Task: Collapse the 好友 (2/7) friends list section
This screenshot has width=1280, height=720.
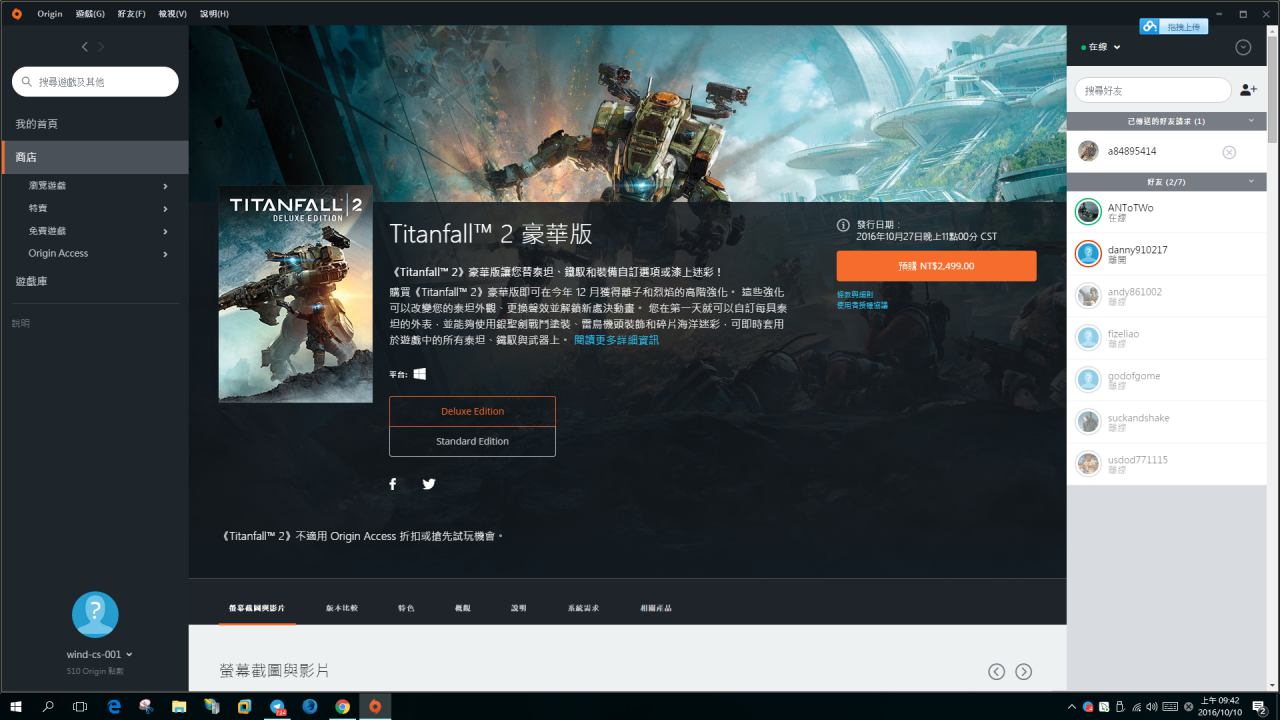Action: (x=1250, y=181)
